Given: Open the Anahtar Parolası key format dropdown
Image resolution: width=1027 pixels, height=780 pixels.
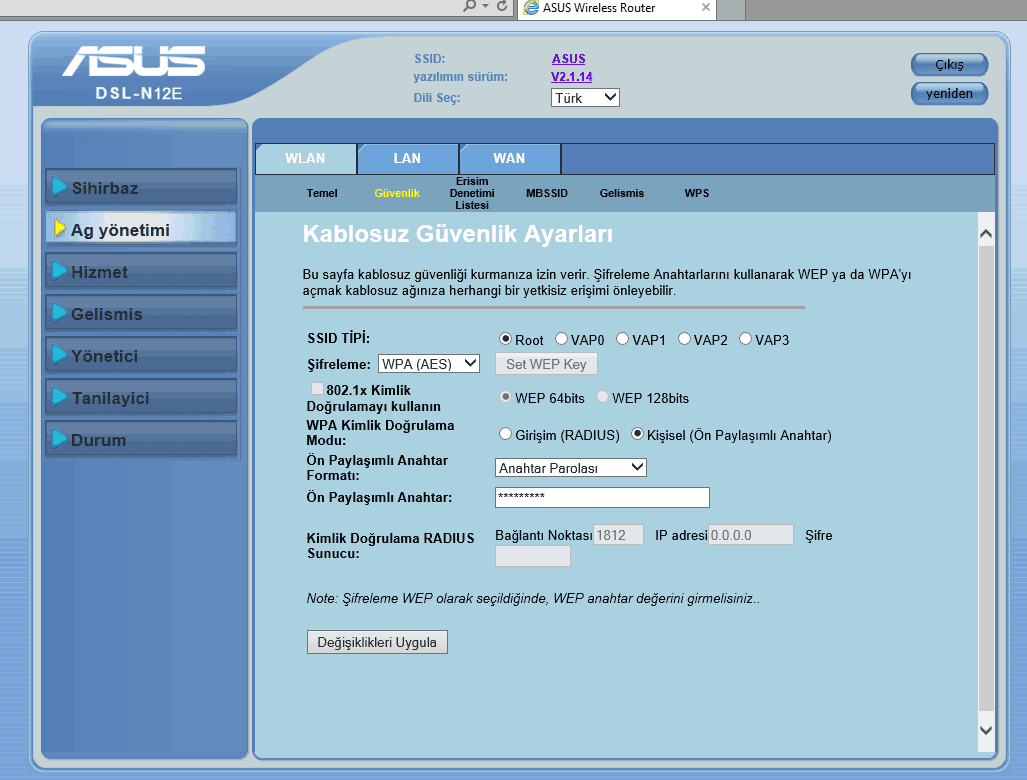Looking at the screenshot, I should pyautogui.click(x=571, y=468).
